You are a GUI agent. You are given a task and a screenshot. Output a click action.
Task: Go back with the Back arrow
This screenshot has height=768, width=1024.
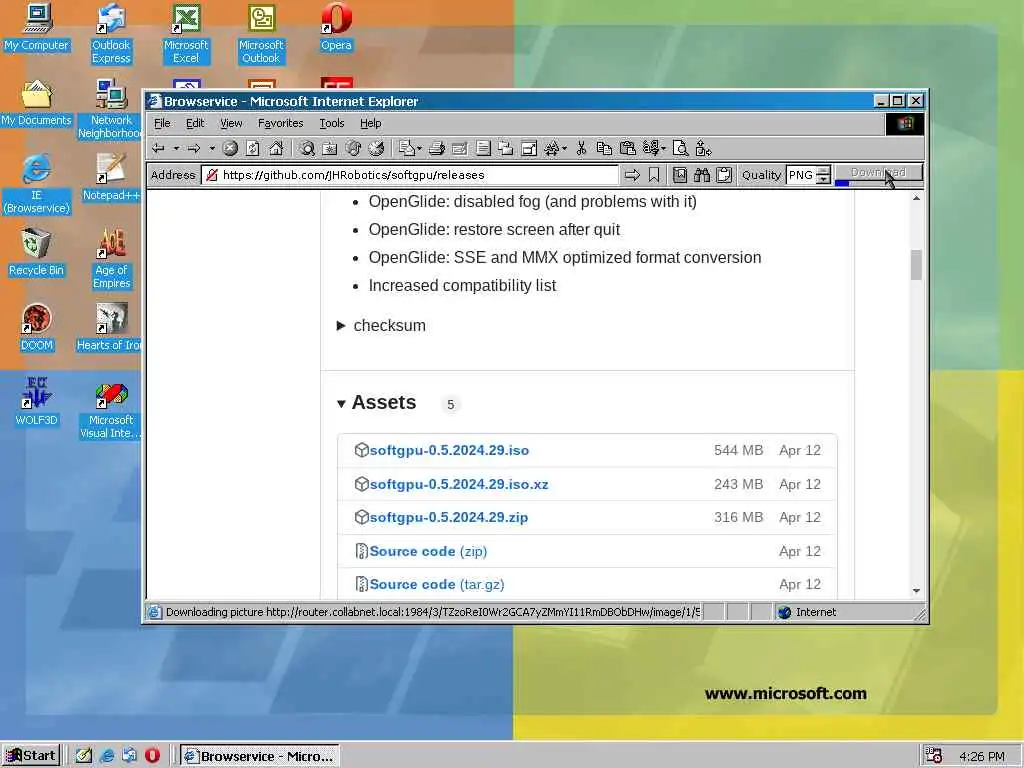click(x=158, y=149)
